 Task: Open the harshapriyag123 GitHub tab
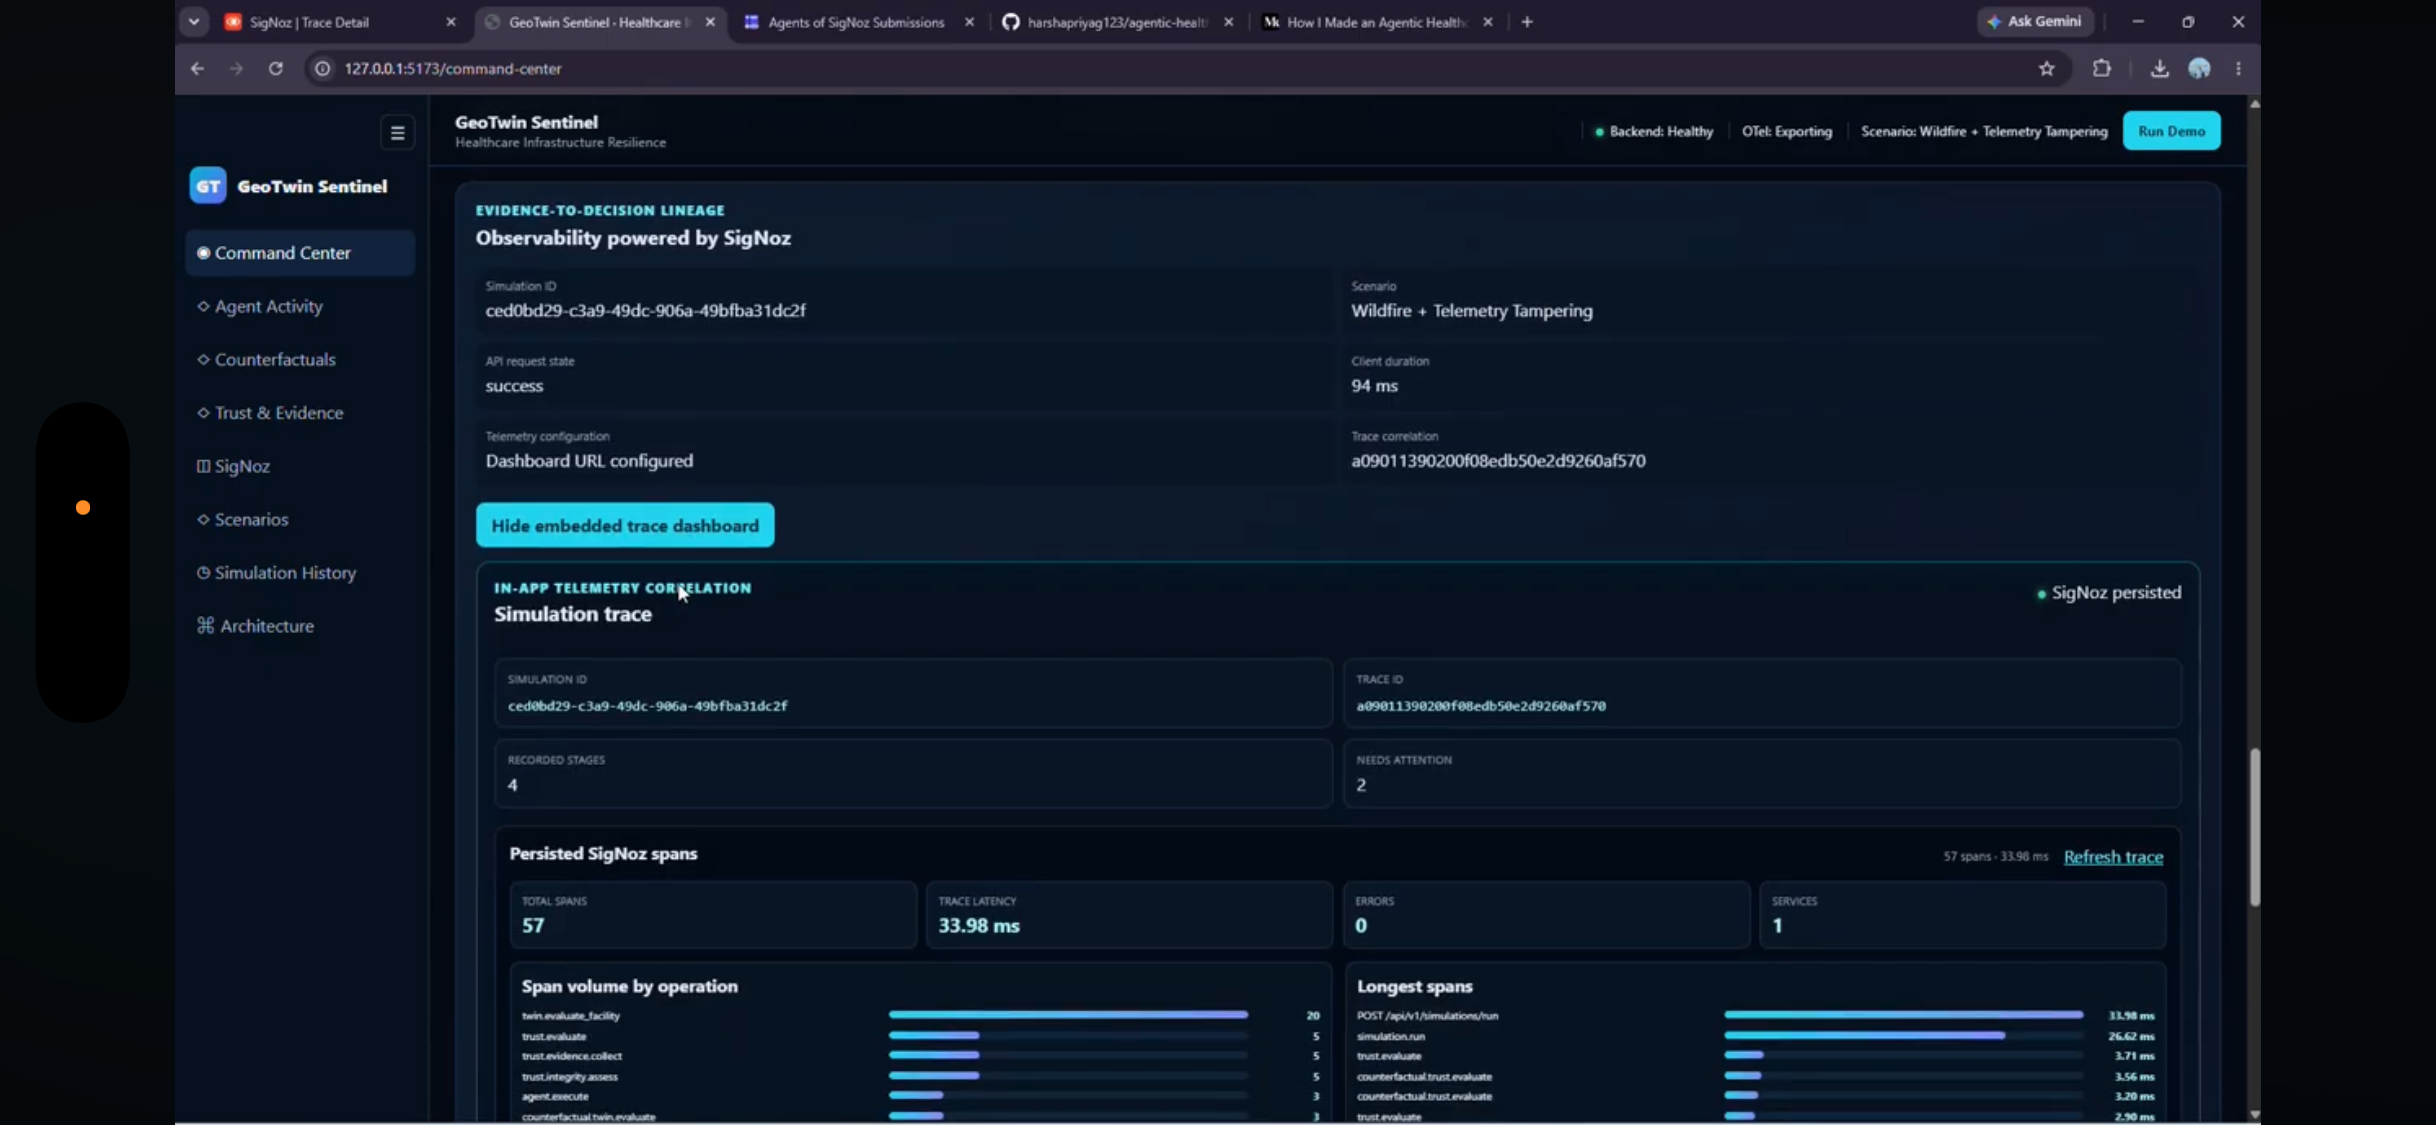point(1117,22)
